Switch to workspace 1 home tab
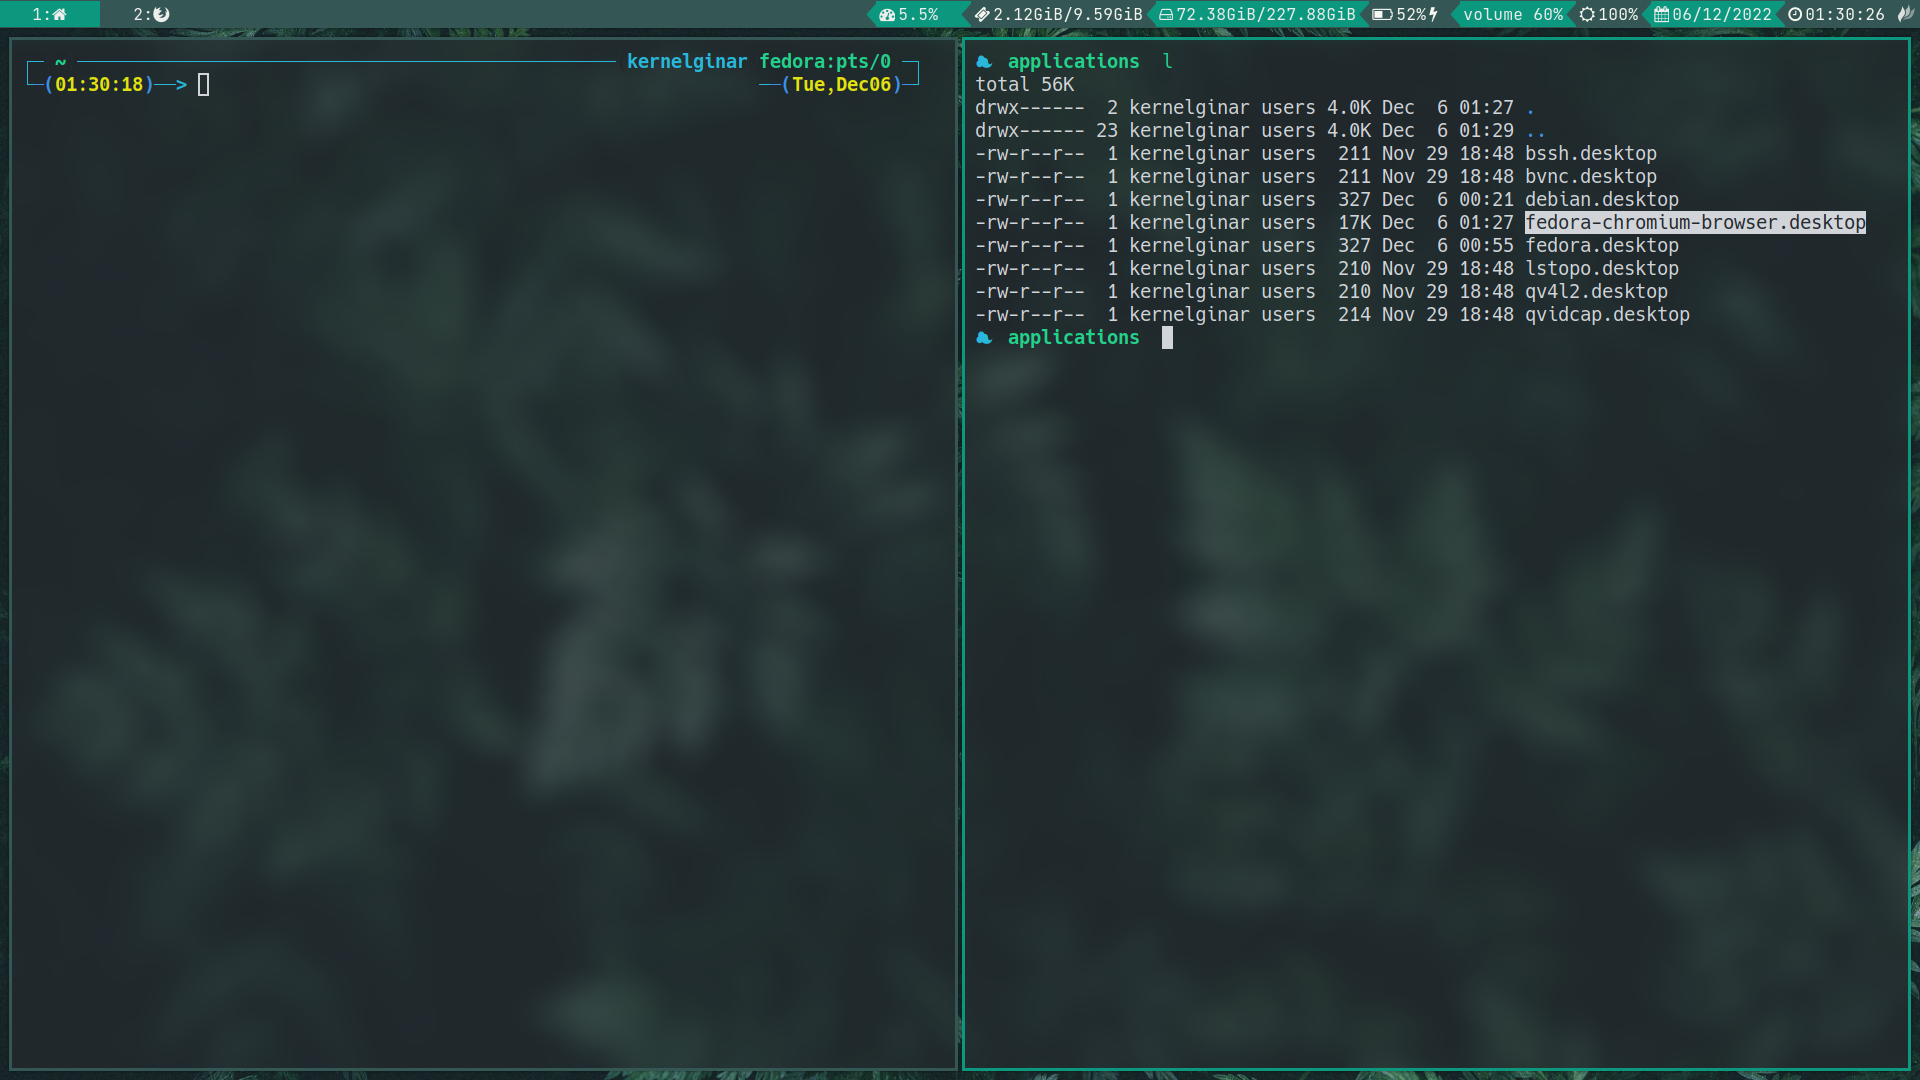The width and height of the screenshot is (1920, 1080). tap(50, 14)
